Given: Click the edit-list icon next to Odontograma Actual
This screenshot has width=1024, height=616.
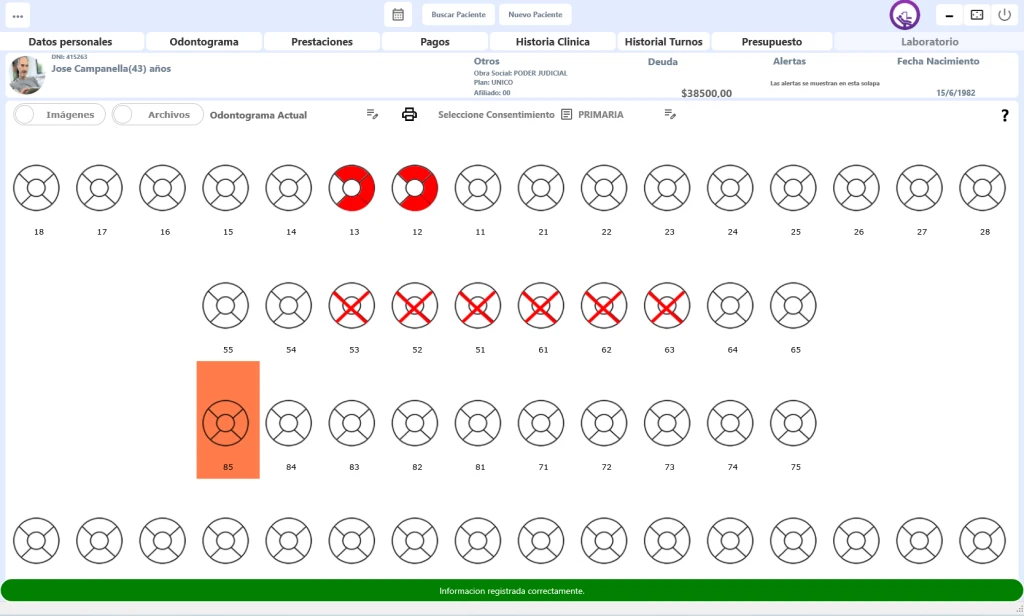Looking at the screenshot, I should click(372, 114).
